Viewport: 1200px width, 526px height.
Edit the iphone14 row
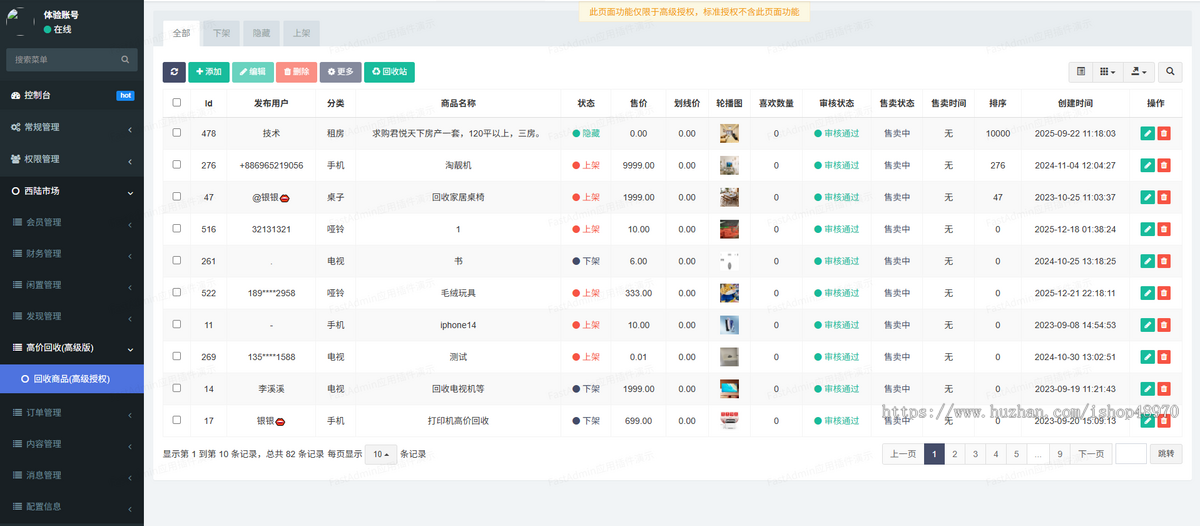coord(1147,325)
